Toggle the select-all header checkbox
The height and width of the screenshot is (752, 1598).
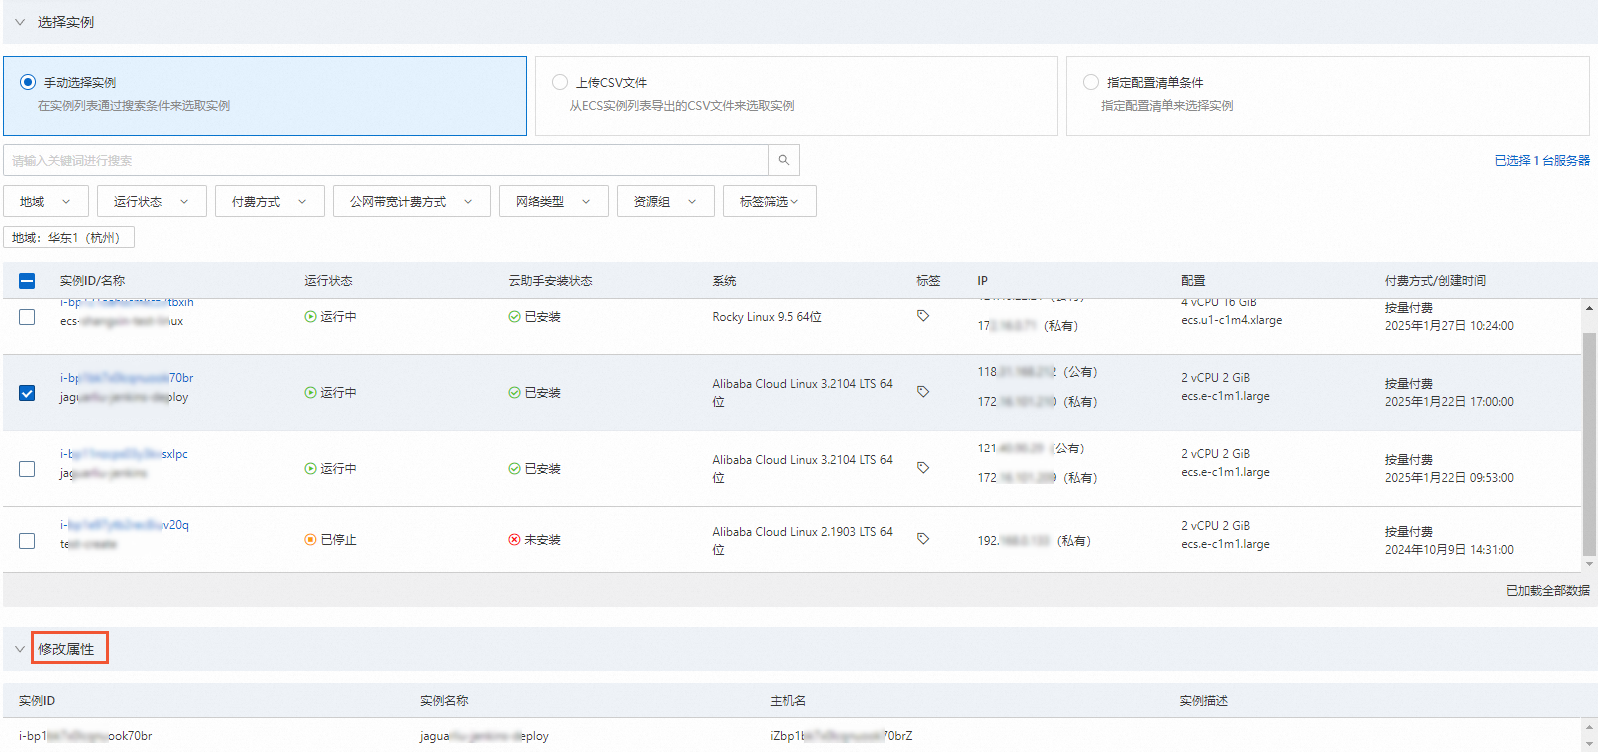[27, 281]
